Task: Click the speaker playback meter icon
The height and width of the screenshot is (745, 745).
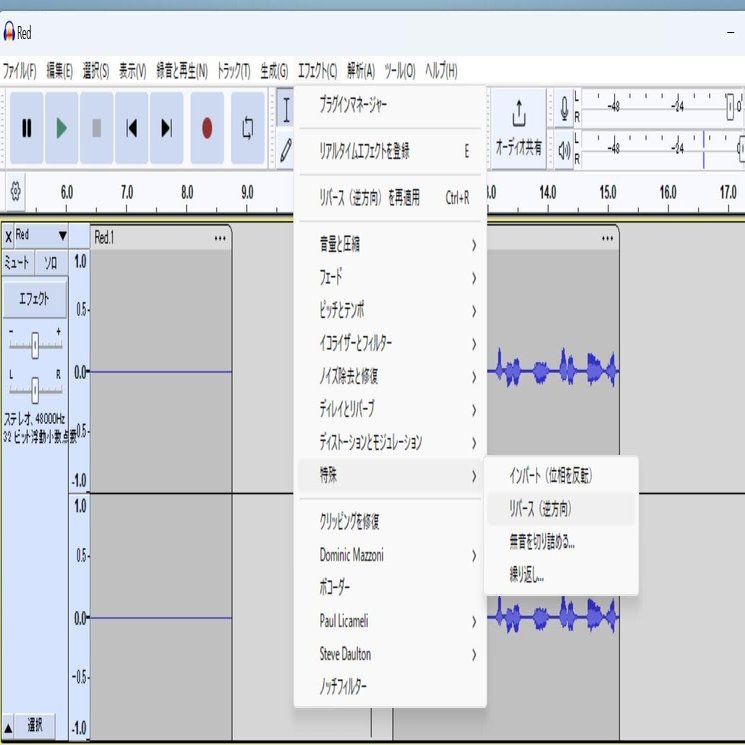Action: click(x=564, y=150)
